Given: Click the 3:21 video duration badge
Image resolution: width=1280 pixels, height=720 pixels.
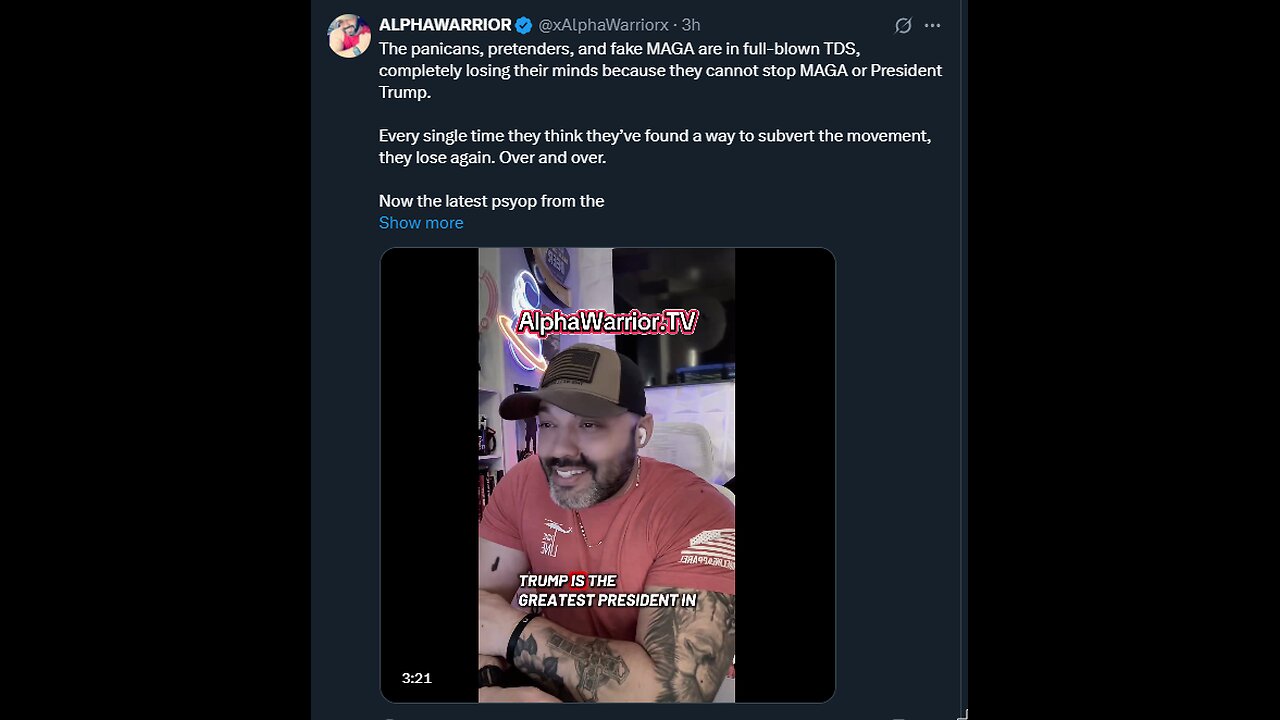Looking at the screenshot, I should point(417,678).
